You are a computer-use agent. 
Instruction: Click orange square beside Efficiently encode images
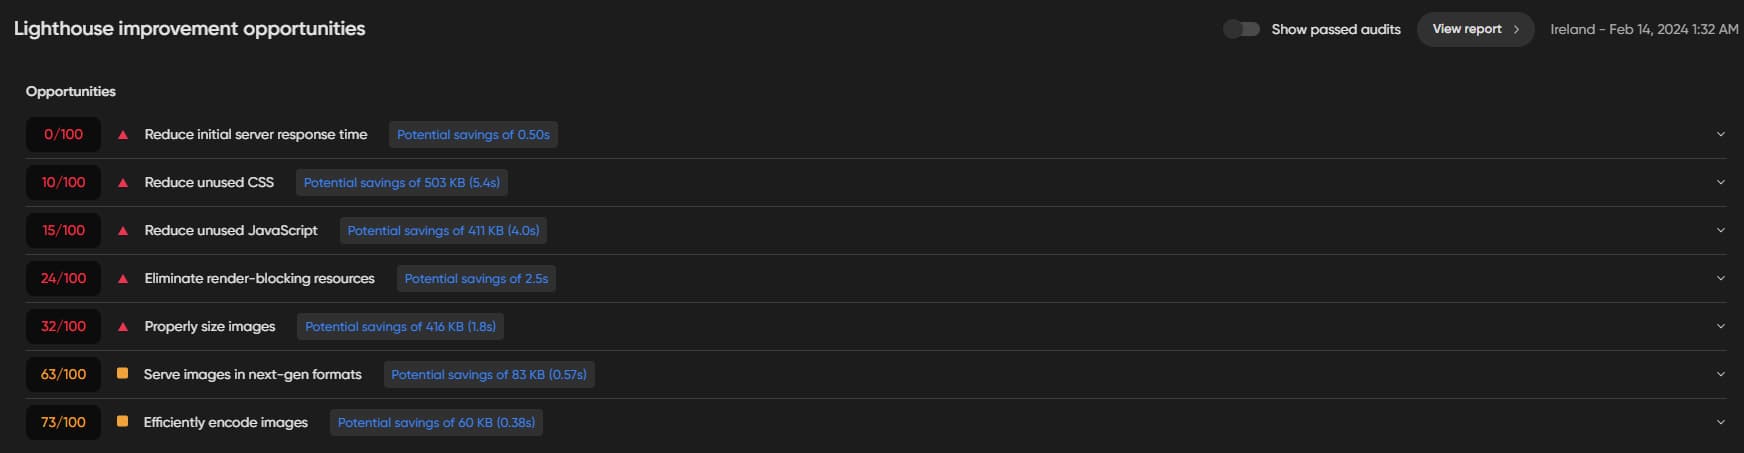[122, 421]
